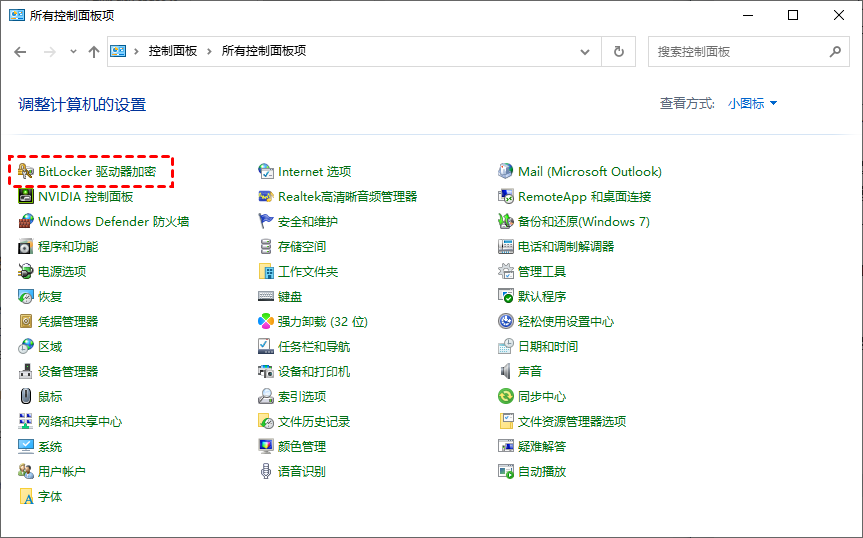The width and height of the screenshot is (863, 538).
Task: Click the 鼠标 icon
Action: 25,396
